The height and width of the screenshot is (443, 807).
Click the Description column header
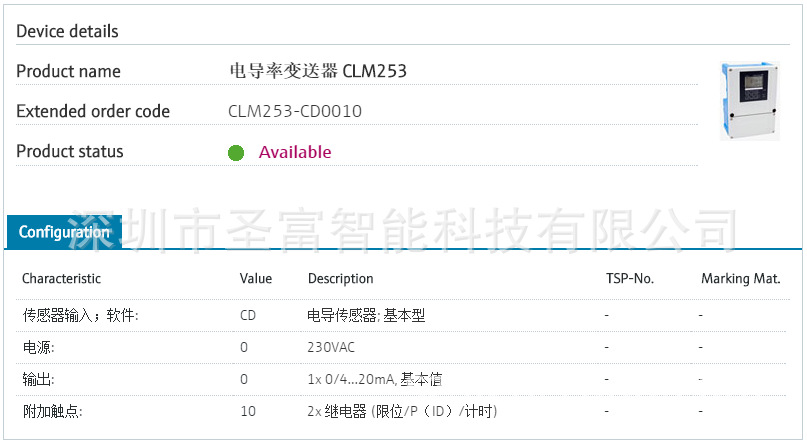(340, 278)
